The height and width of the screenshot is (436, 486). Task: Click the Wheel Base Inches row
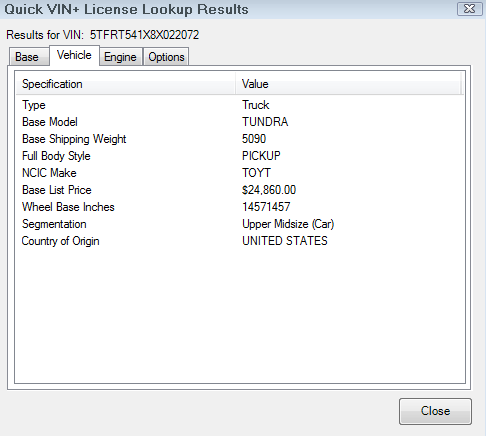pyautogui.click(x=240, y=207)
